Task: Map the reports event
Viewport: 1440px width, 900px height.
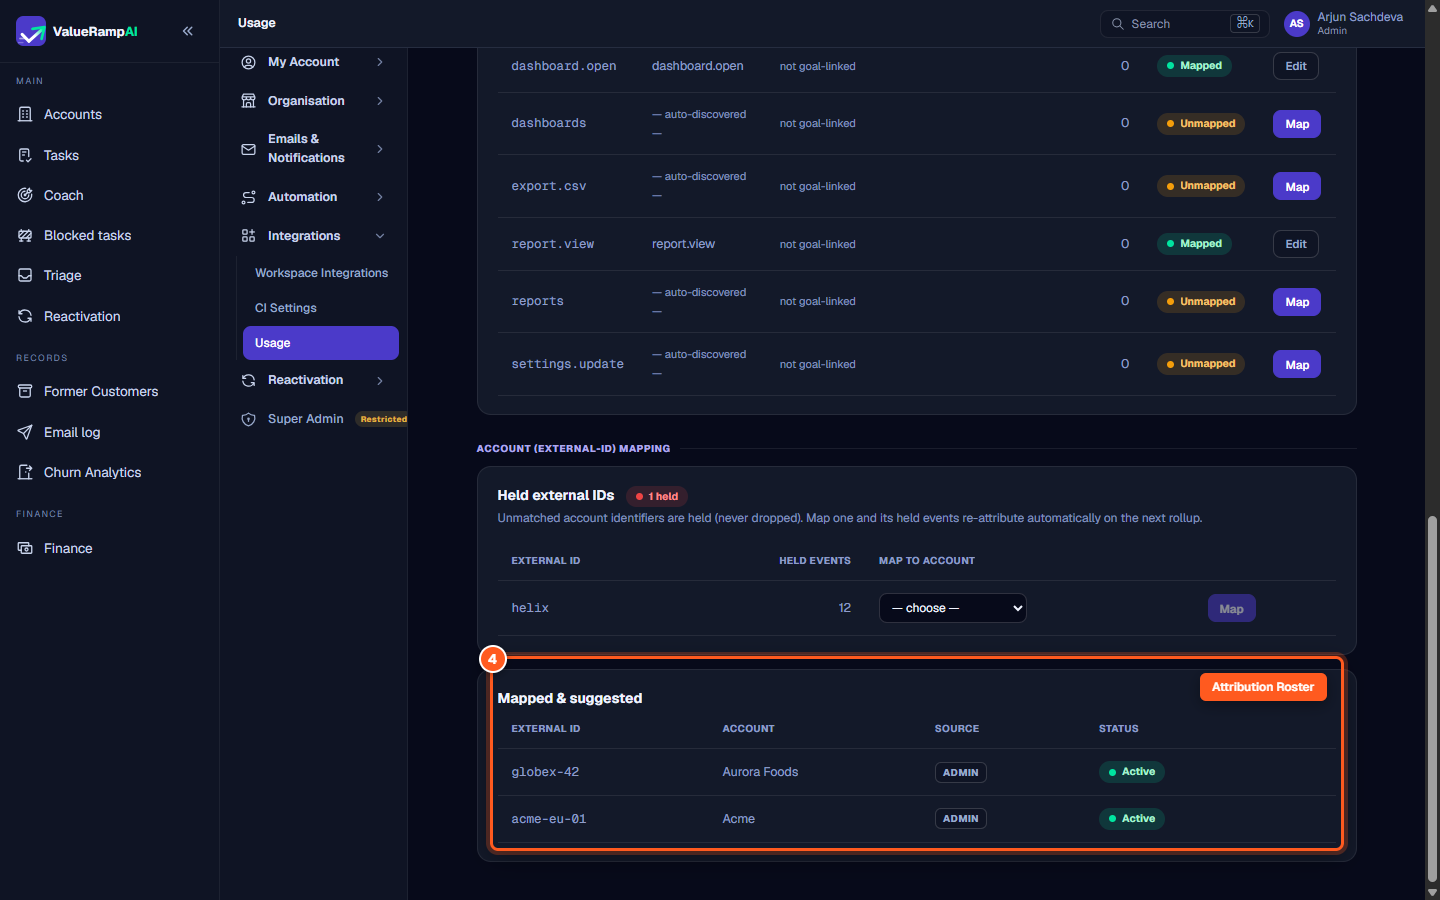Action: pyautogui.click(x=1297, y=302)
